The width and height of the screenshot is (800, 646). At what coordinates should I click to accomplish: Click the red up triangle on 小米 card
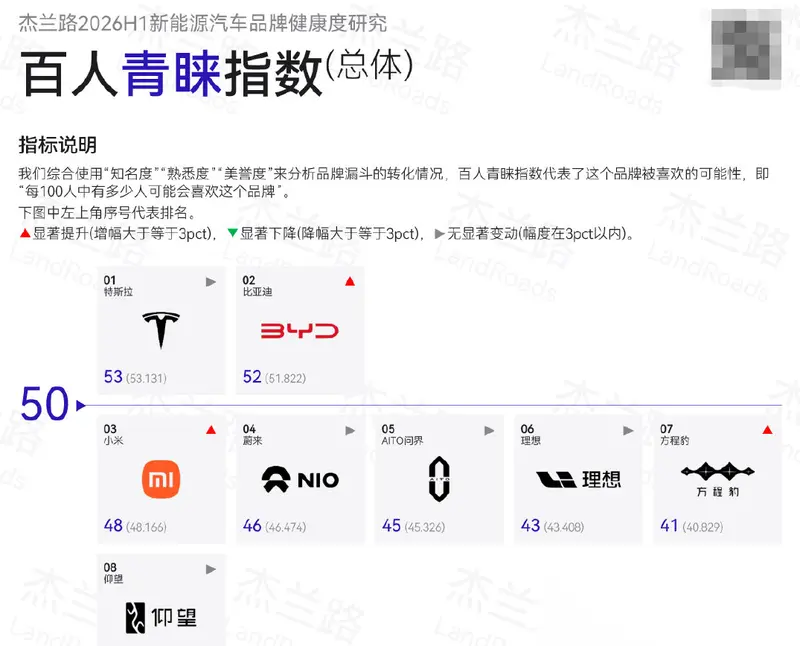point(211,430)
